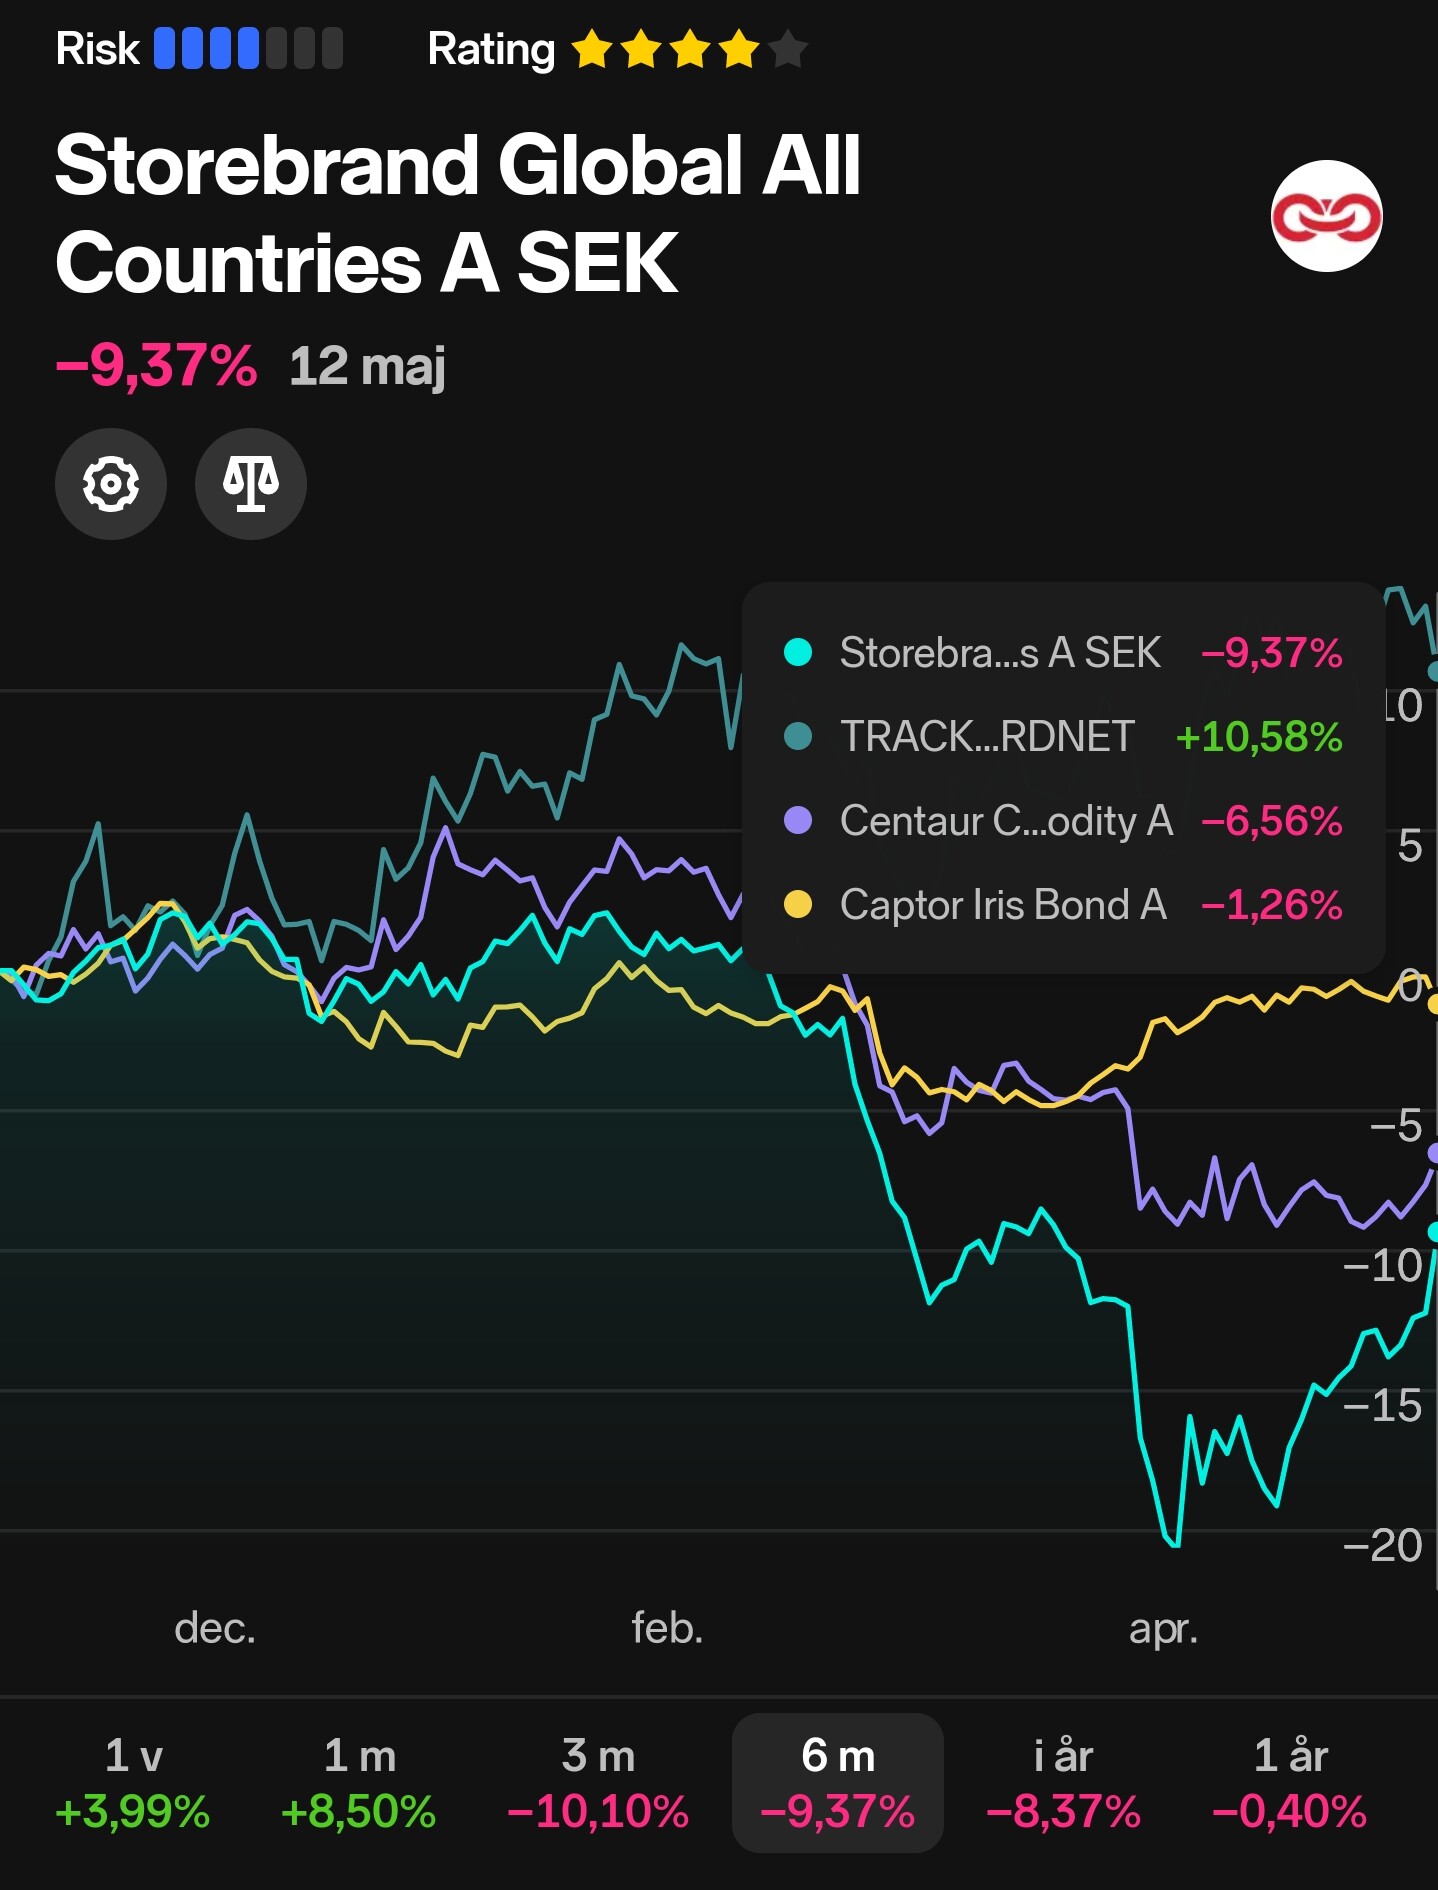Show the 1 år performance period
Image resolution: width=1438 pixels, height=1890 pixels.
(1290, 1782)
